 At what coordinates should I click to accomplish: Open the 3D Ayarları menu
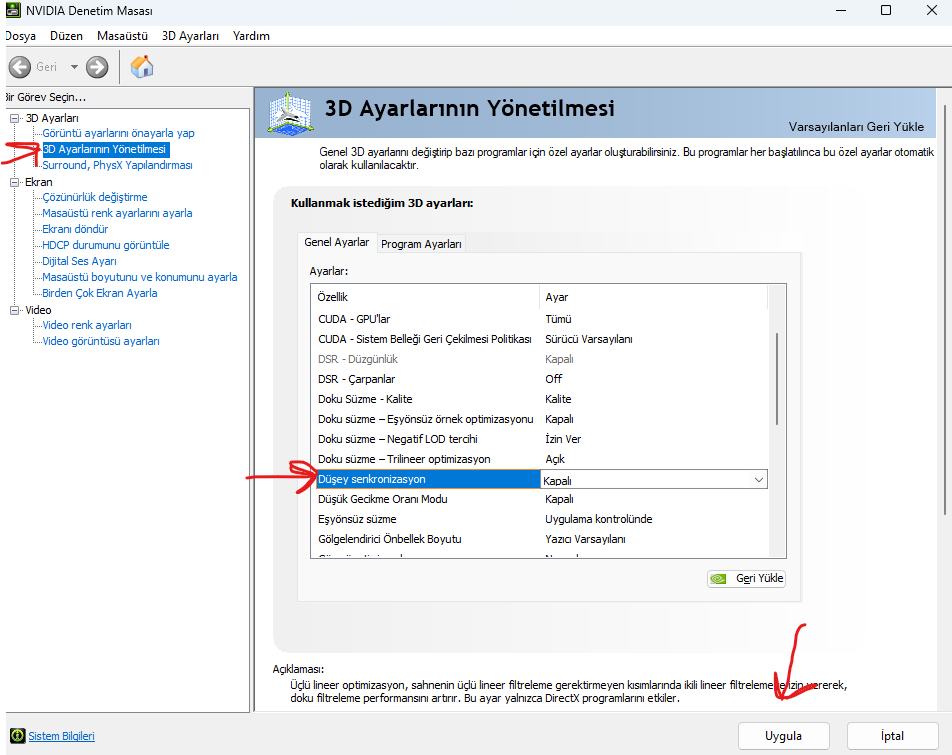pos(190,36)
